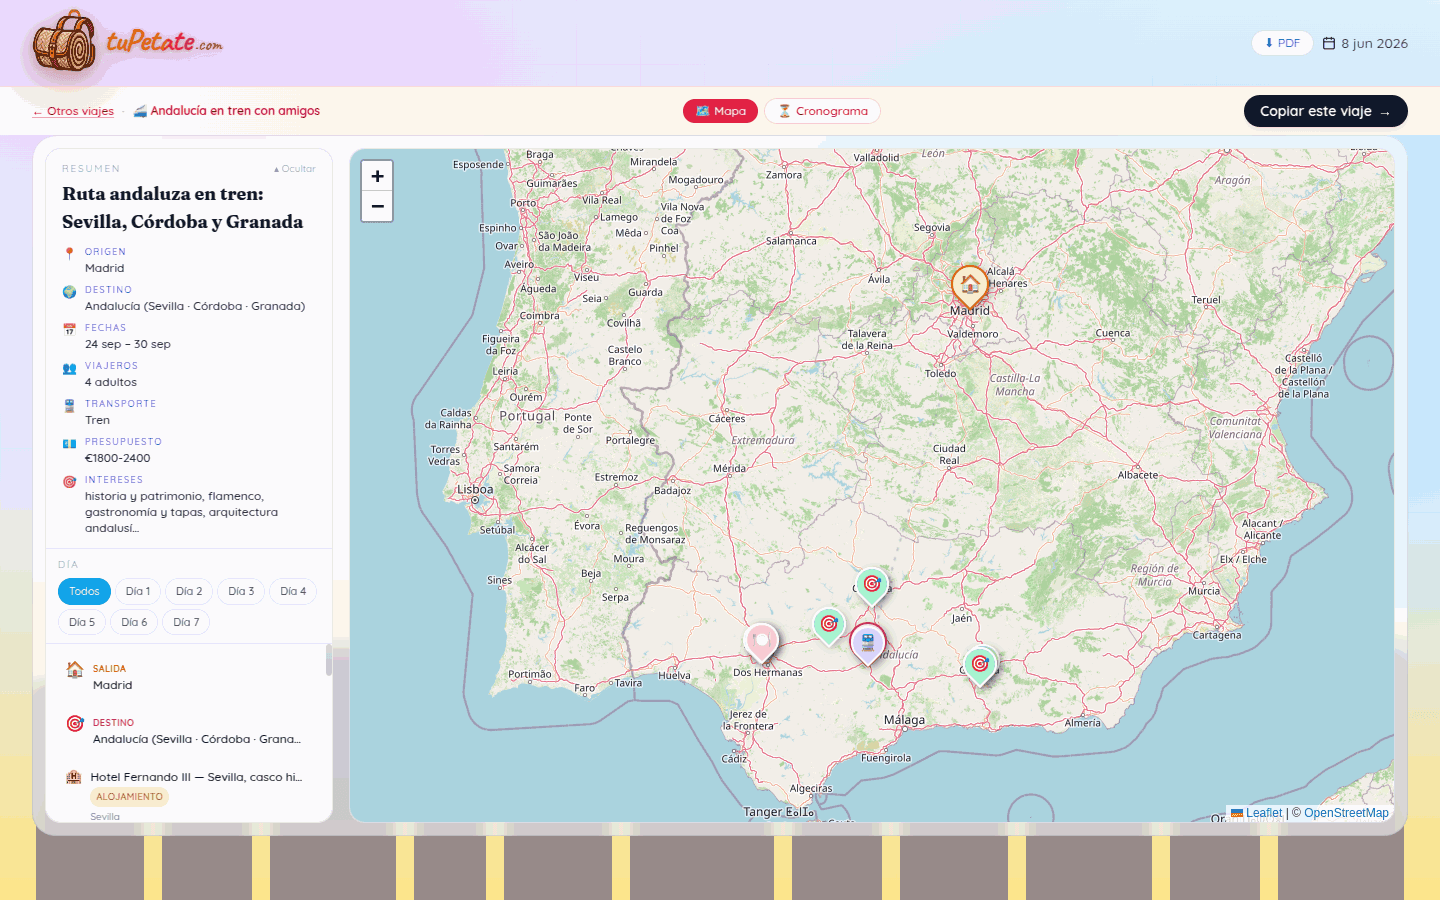This screenshot has width=1440, height=900.
Task: Click the Málaga label on the map
Action: click(904, 720)
